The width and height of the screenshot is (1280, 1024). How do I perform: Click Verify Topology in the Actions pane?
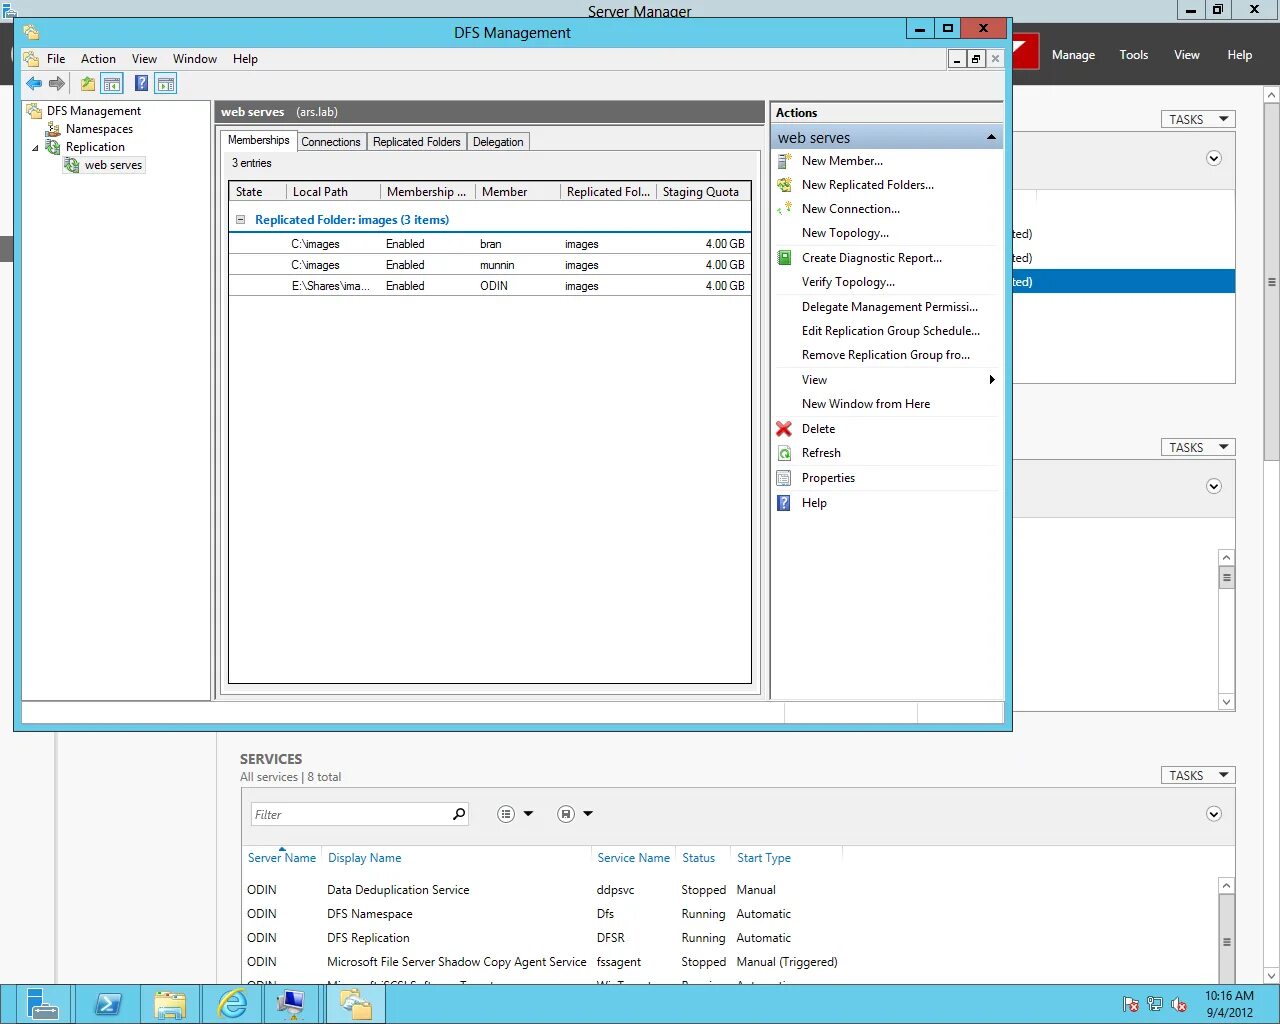848,281
